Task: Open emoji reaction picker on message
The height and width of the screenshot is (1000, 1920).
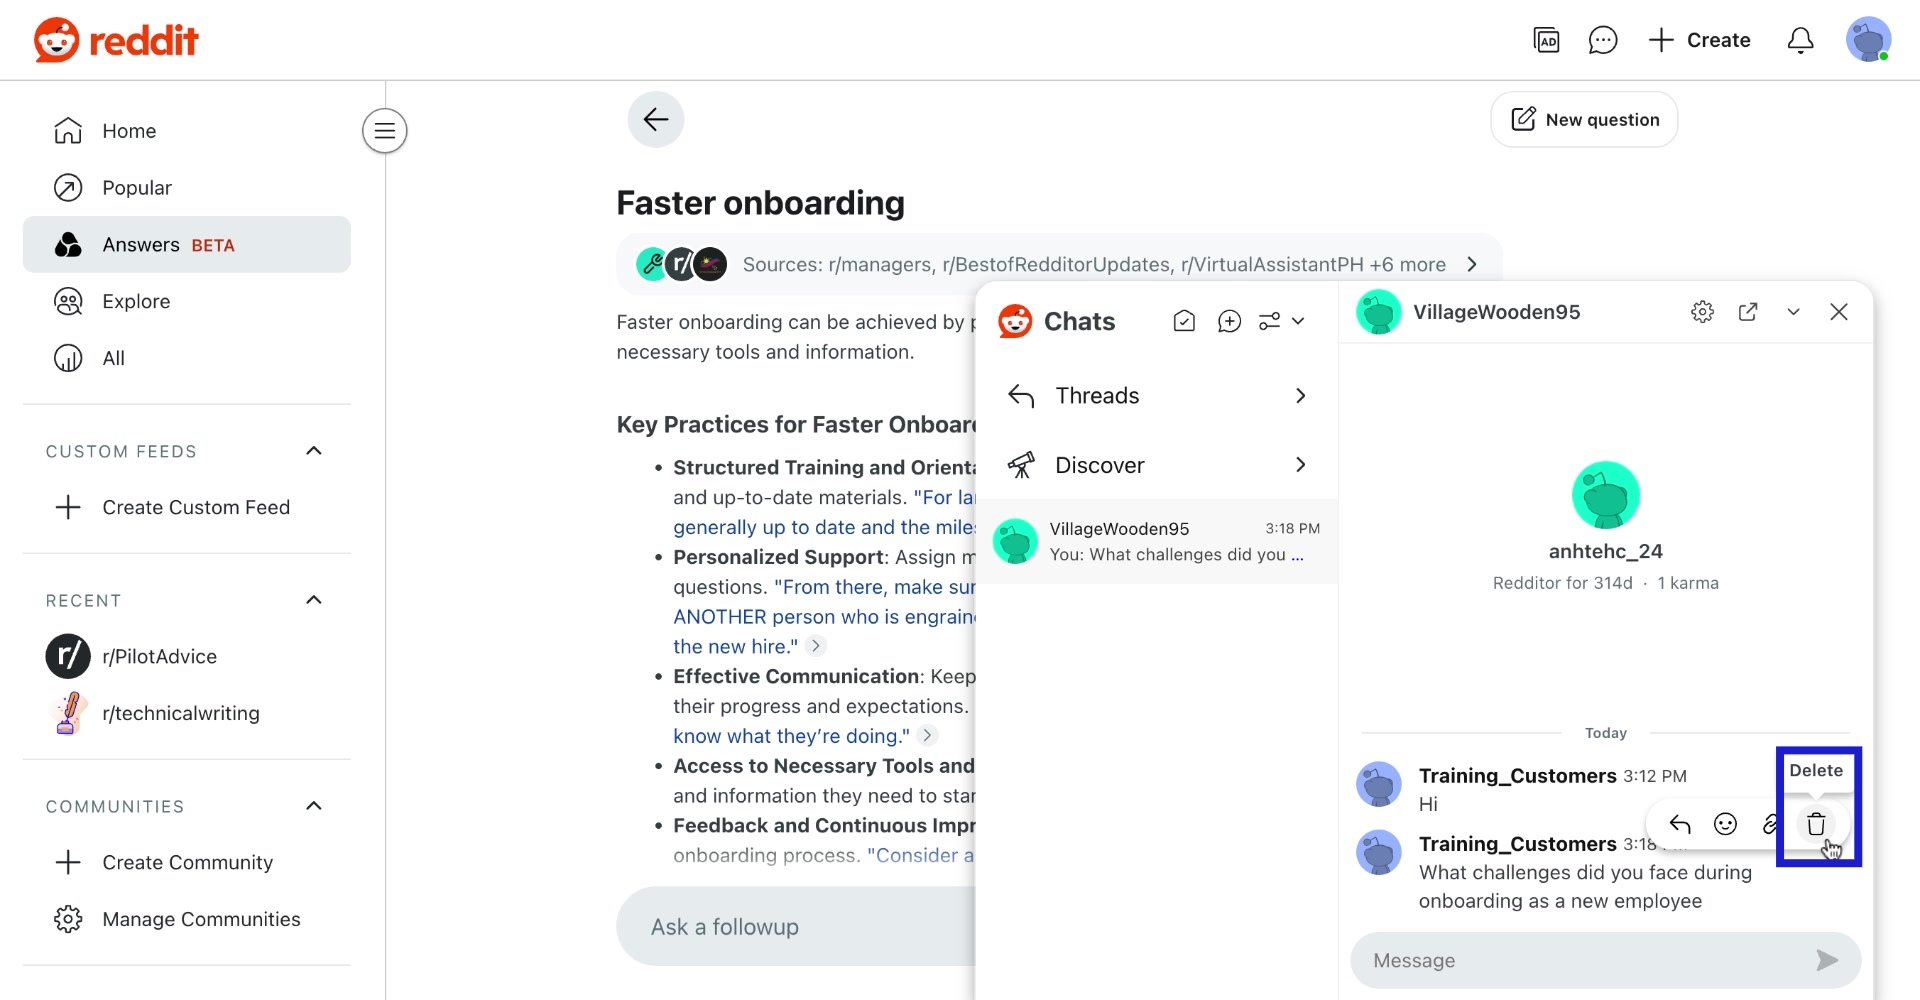Action: pos(1725,824)
